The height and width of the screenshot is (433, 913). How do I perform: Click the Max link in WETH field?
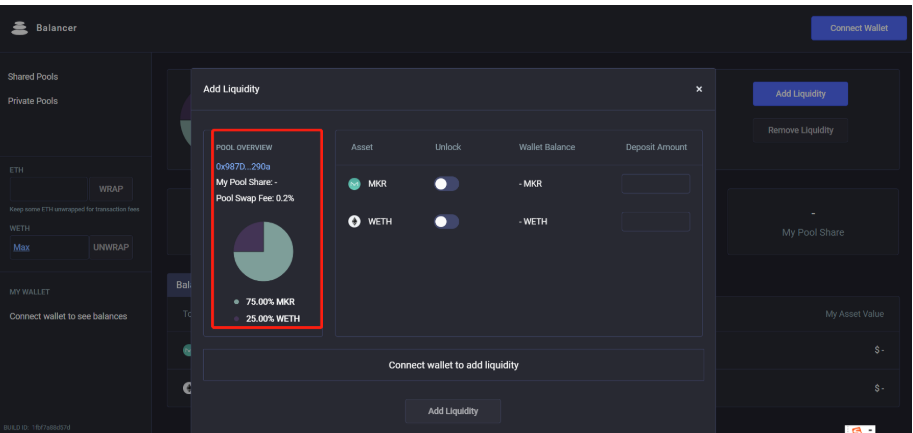[x=22, y=247]
